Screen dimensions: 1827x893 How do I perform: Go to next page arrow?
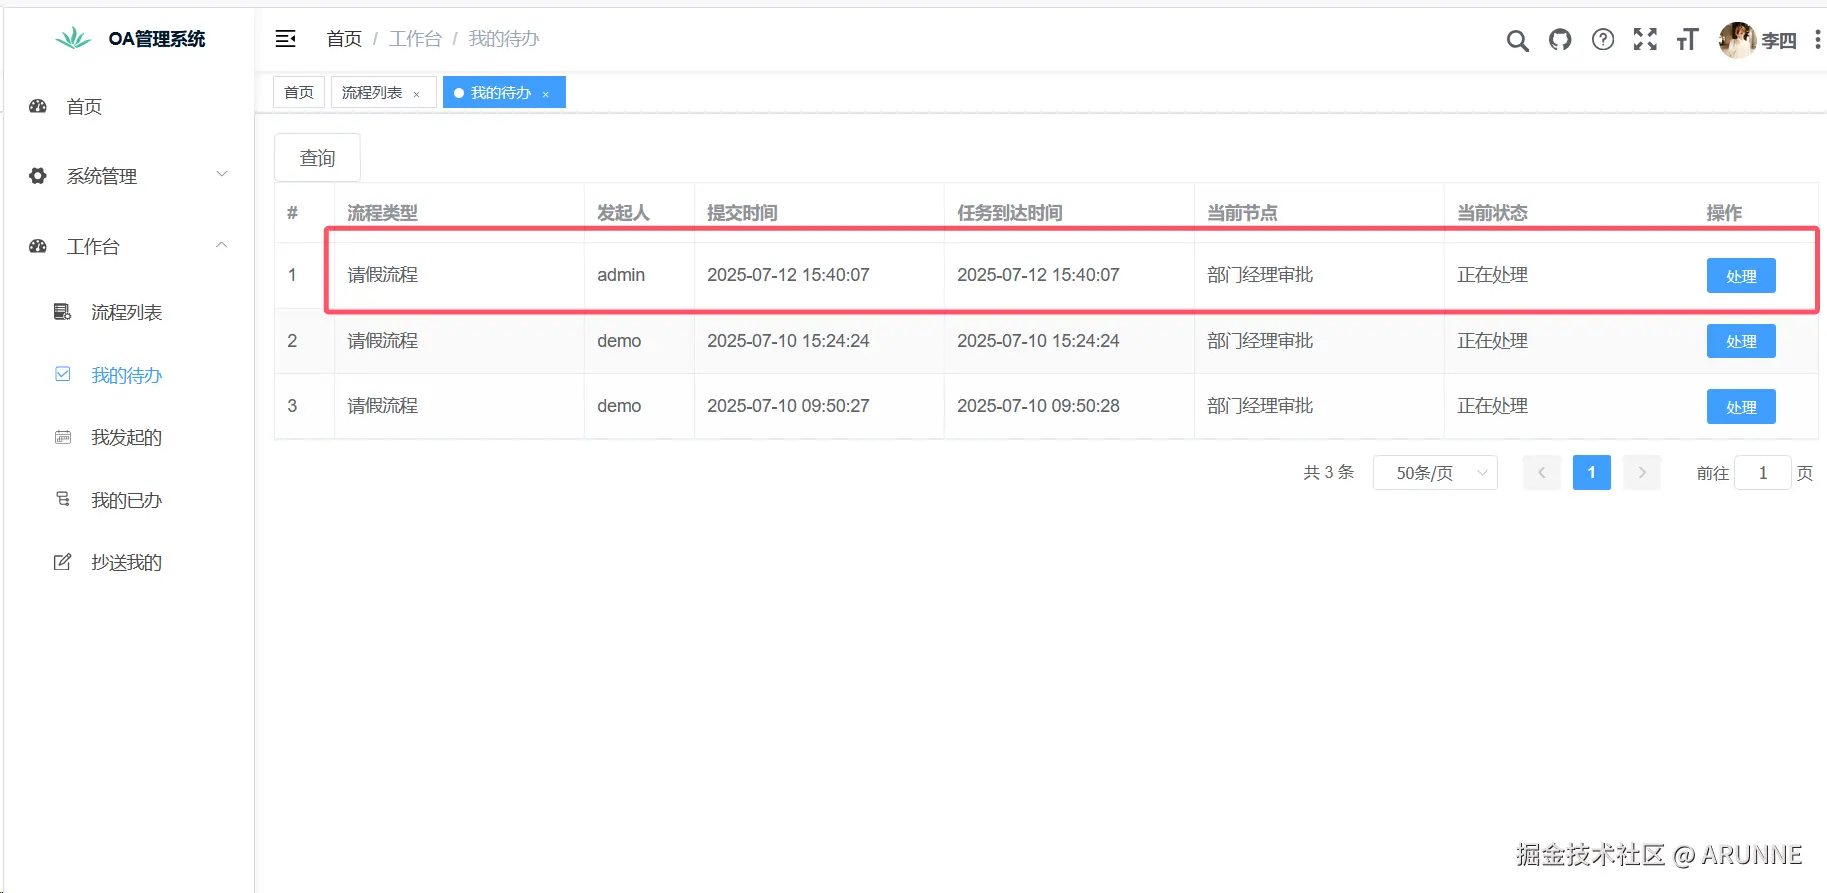pyautogui.click(x=1642, y=473)
